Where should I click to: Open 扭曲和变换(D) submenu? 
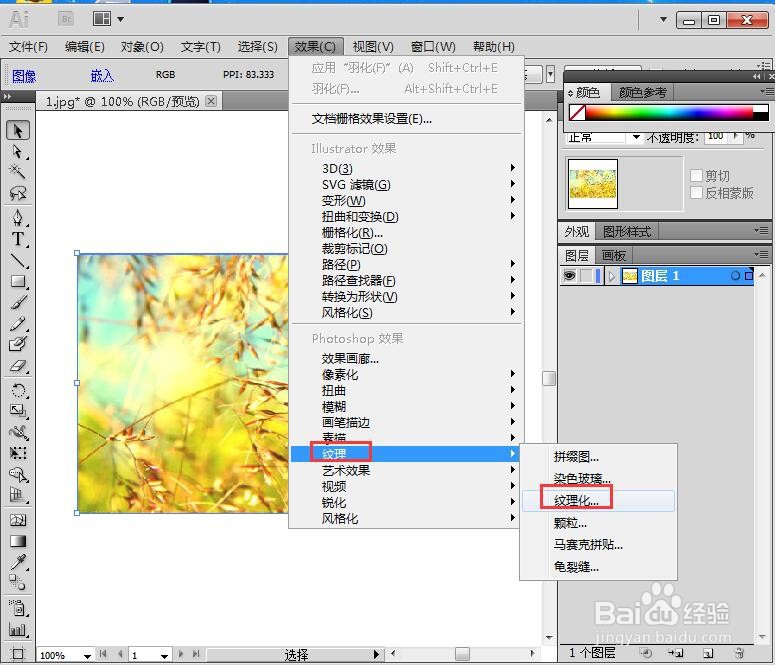point(405,216)
